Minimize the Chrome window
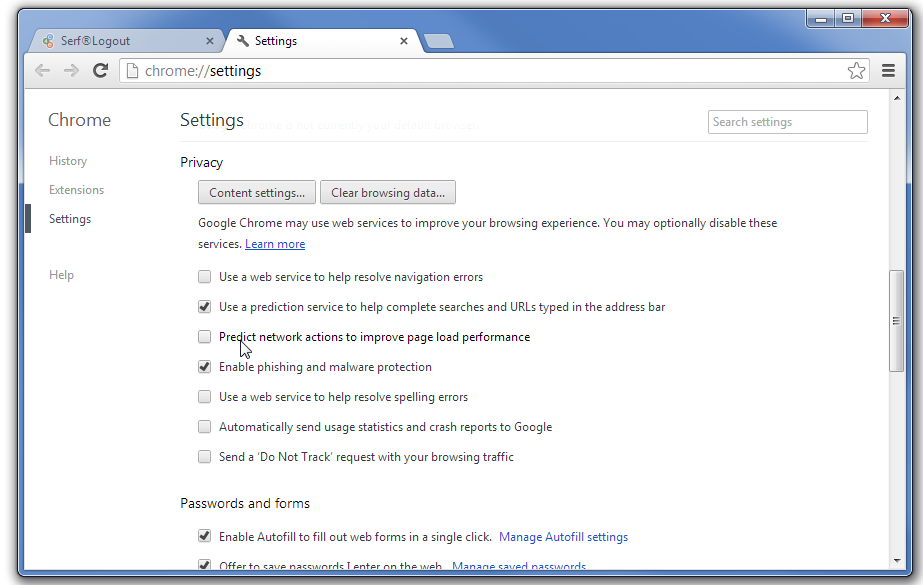 pos(821,19)
